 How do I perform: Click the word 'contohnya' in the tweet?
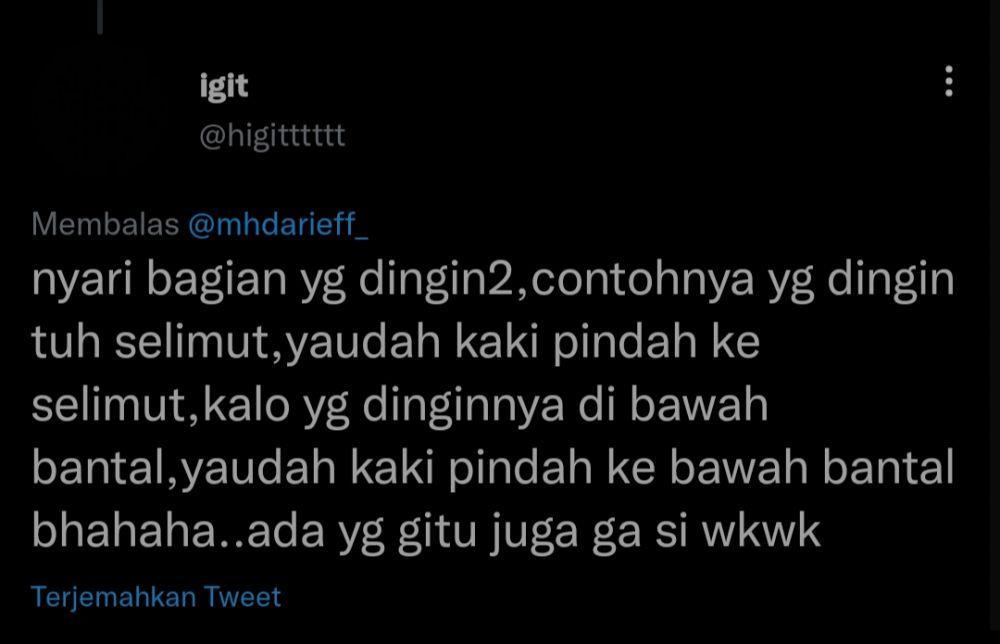coord(642,280)
